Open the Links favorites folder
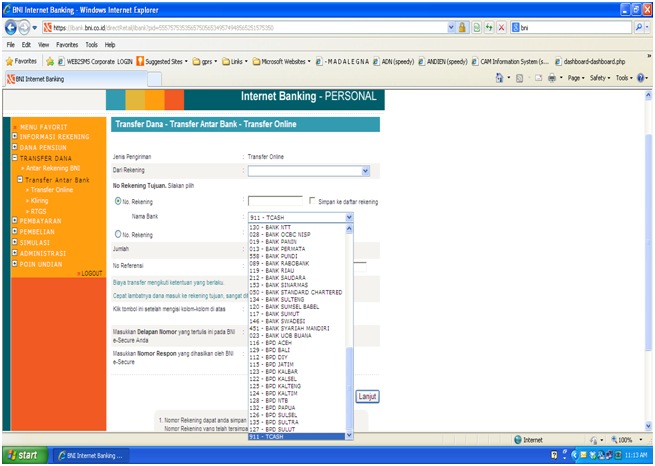The width and height of the screenshot is (655, 466). pyautogui.click(x=235, y=62)
